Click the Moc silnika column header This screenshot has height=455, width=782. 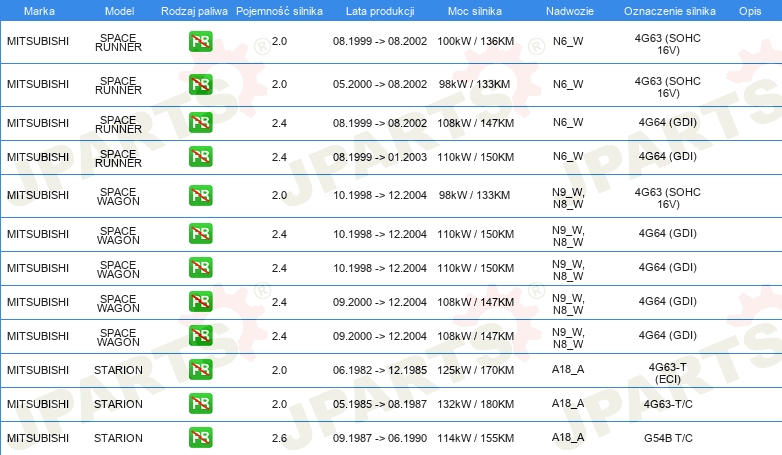pyautogui.click(x=475, y=11)
